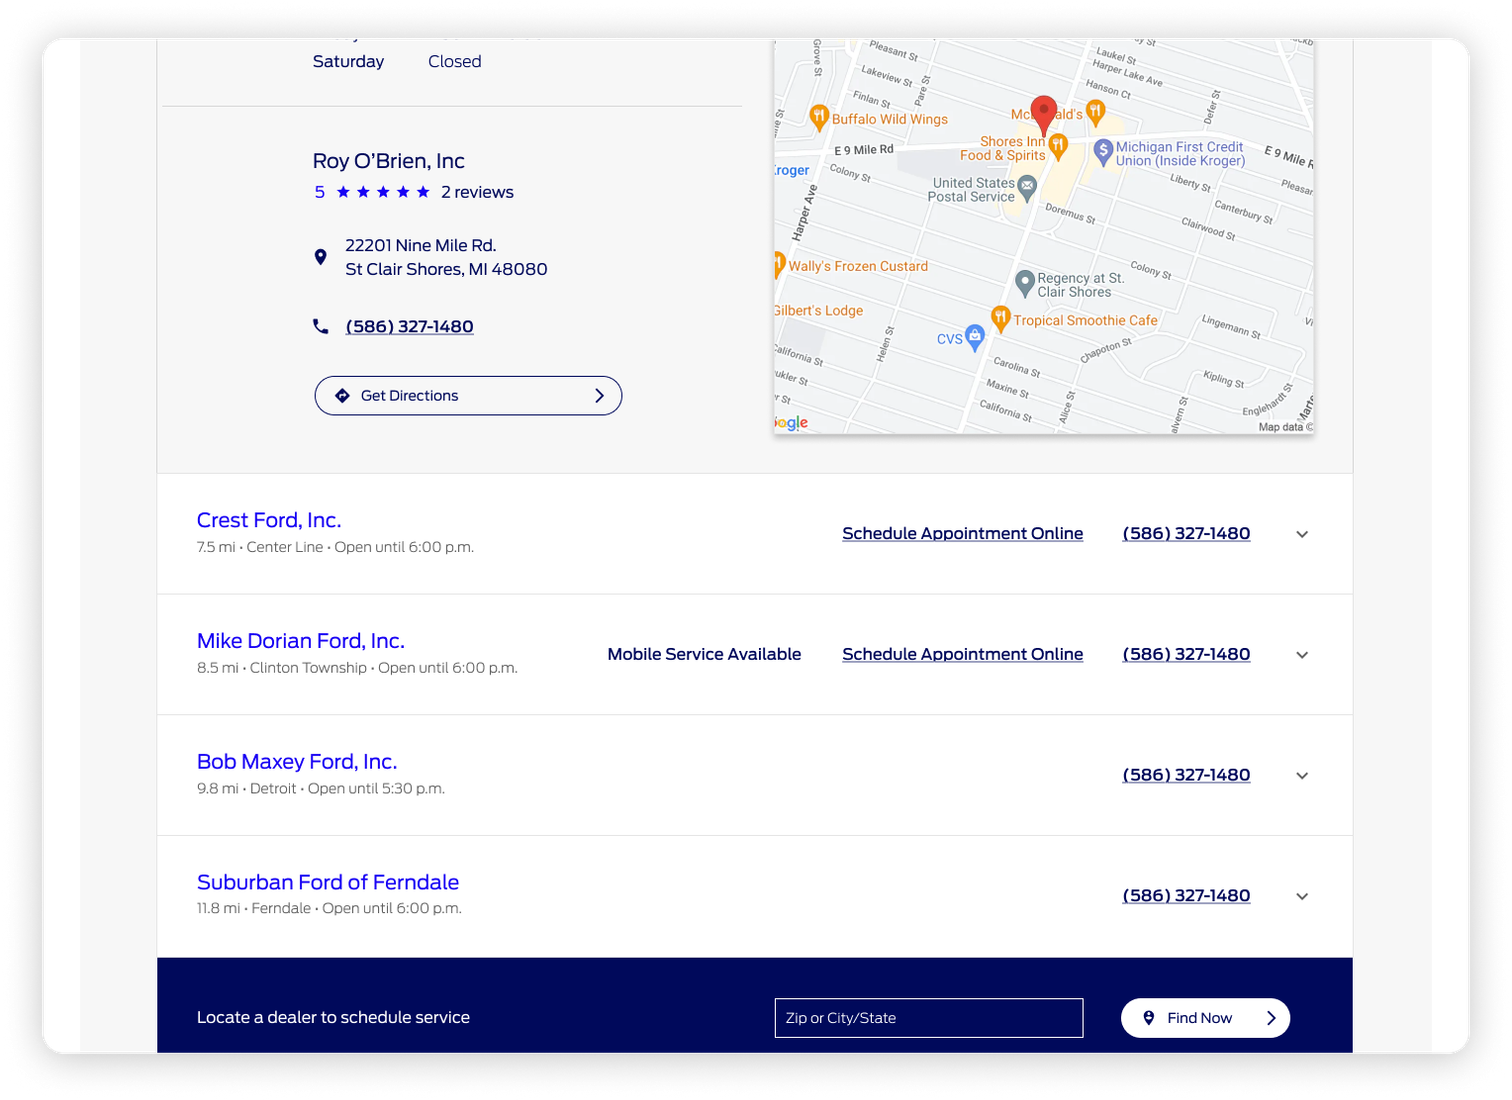Click Michigan First Credit Union map marker

(x=1103, y=152)
